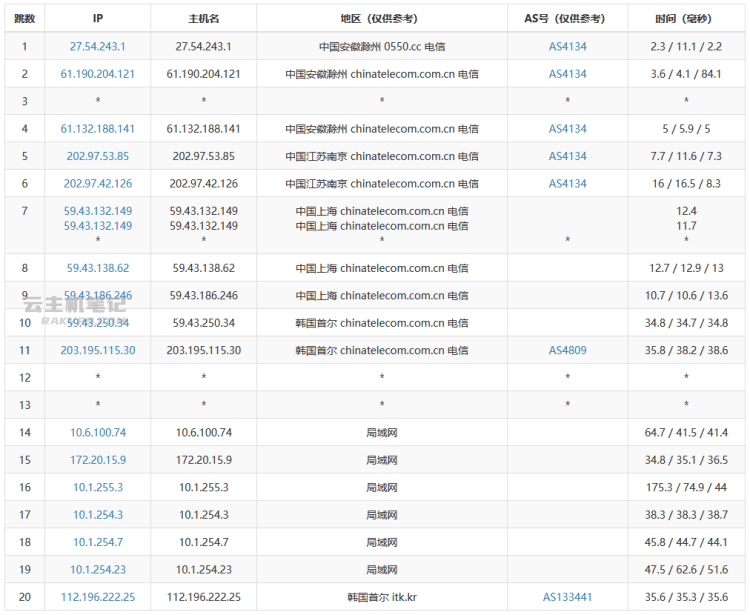This screenshot has height=615, width=750.
Task: Open IP link 203.195.115.30
Action: coord(98,350)
